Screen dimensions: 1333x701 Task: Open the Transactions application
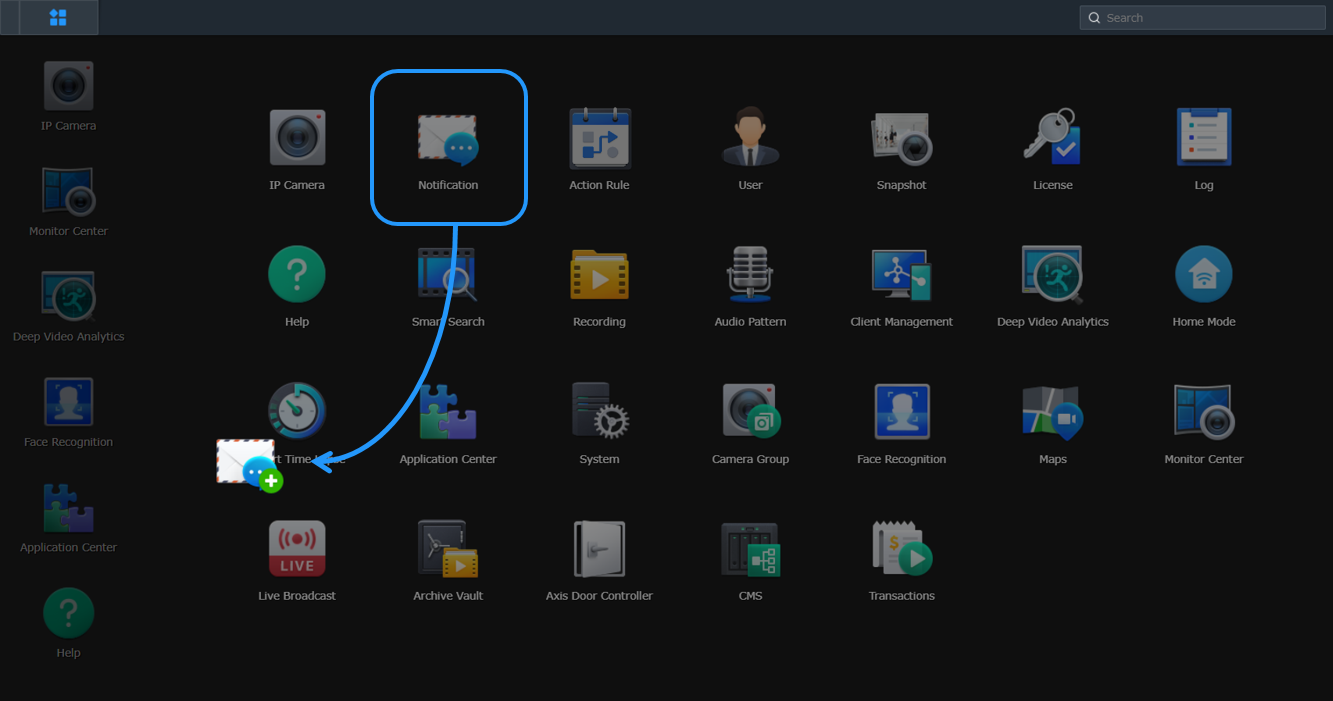900,548
